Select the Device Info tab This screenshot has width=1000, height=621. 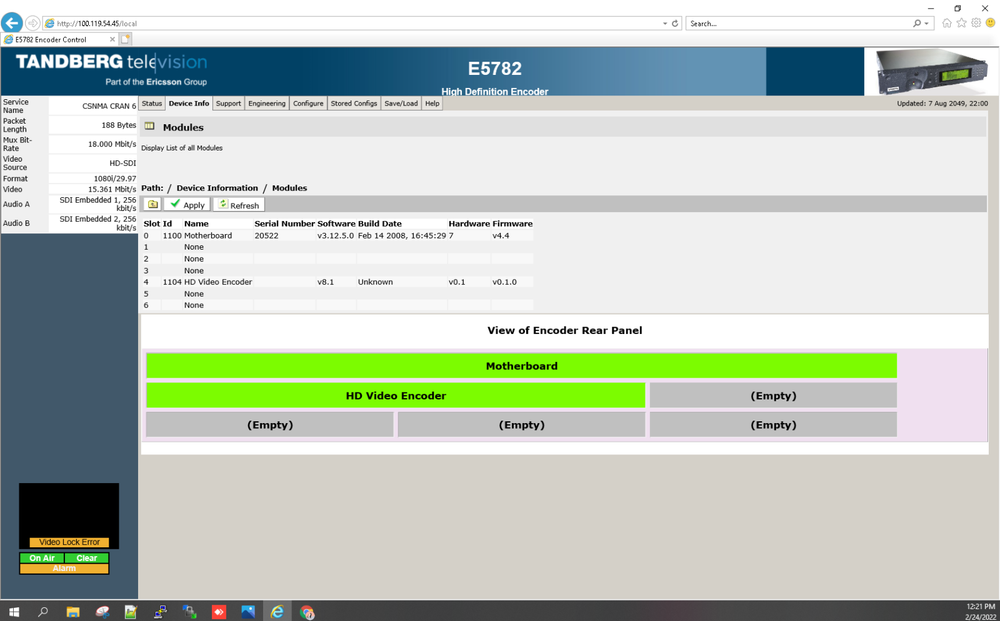tap(189, 103)
